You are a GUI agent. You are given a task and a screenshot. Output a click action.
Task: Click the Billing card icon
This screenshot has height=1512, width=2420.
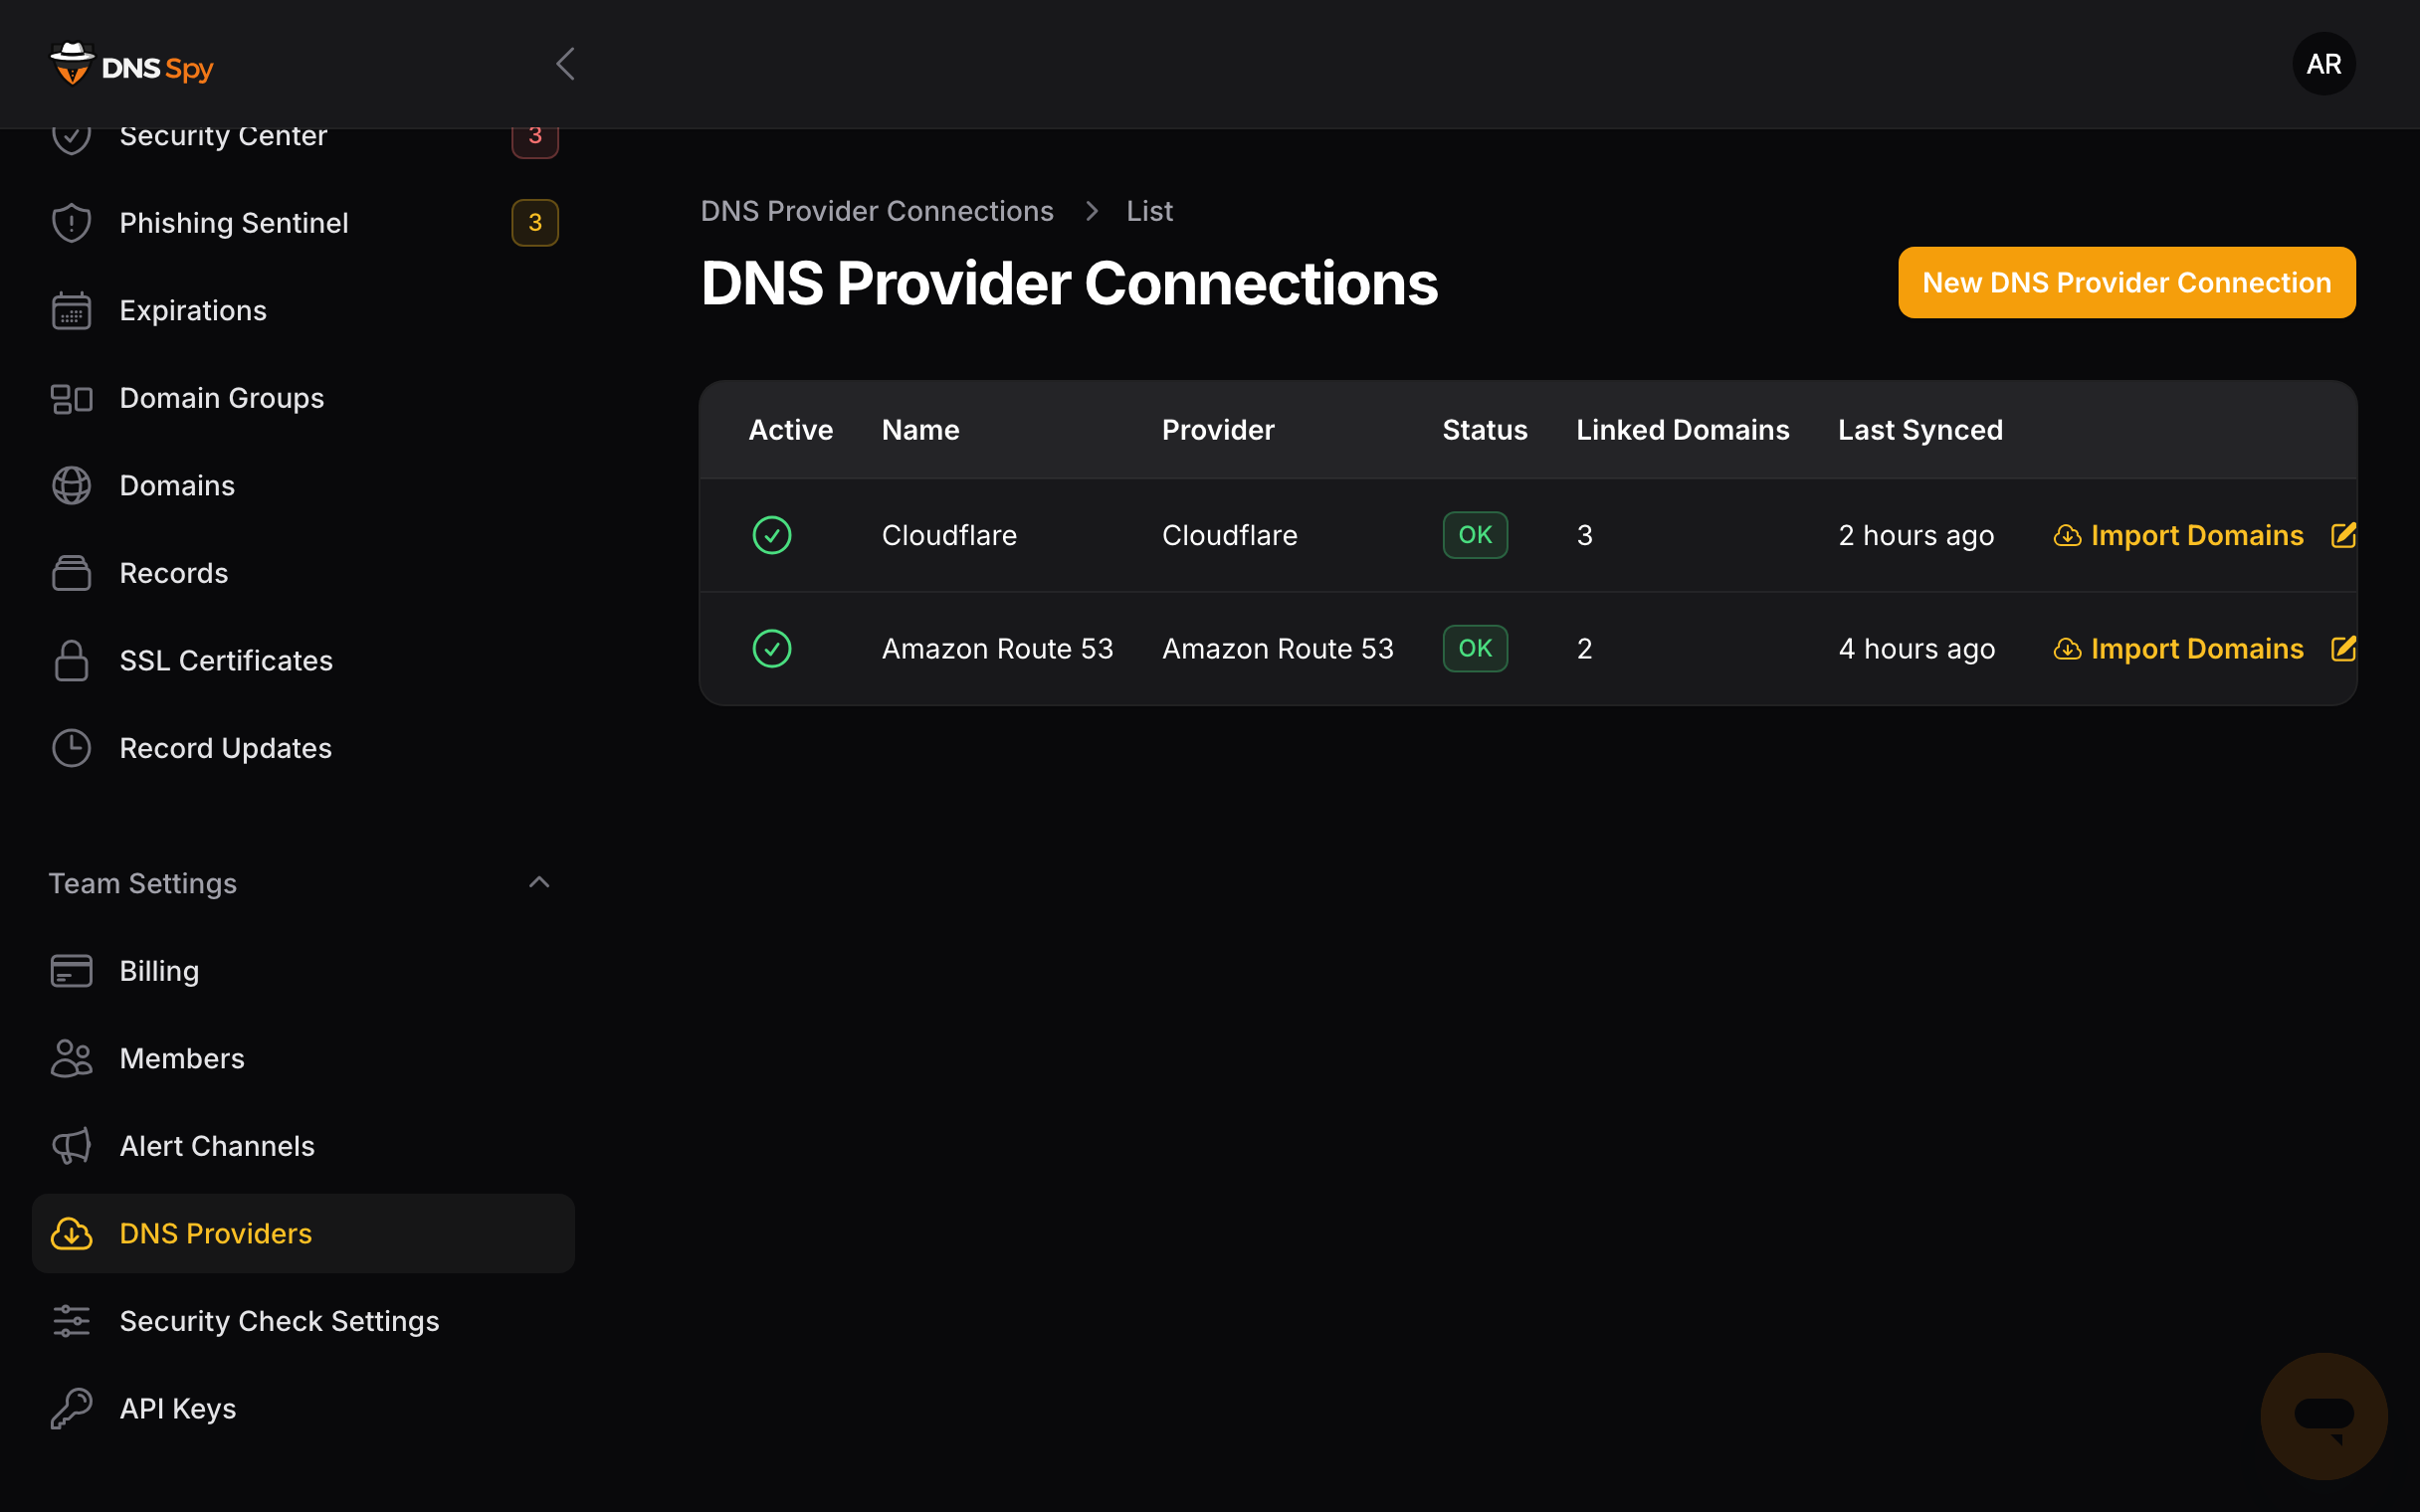coord(71,971)
